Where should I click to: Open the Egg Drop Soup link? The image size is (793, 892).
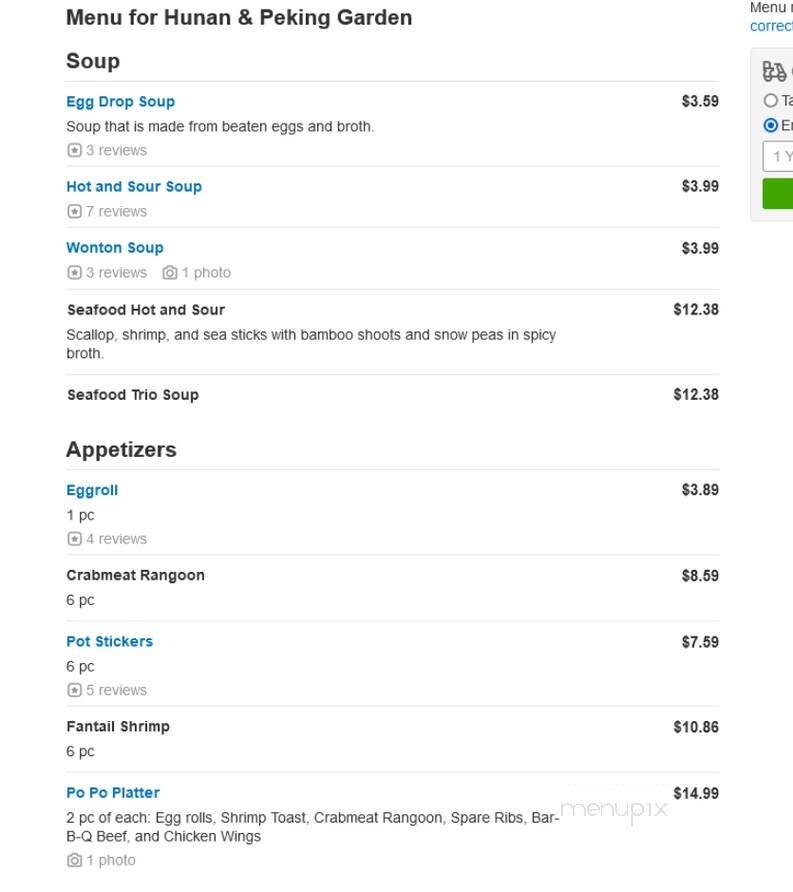tap(120, 101)
